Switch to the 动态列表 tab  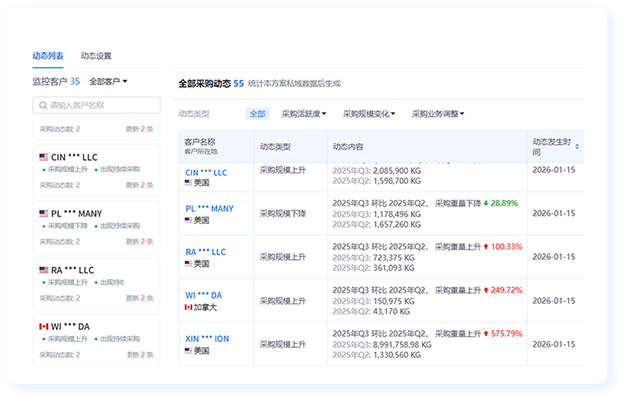point(48,56)
